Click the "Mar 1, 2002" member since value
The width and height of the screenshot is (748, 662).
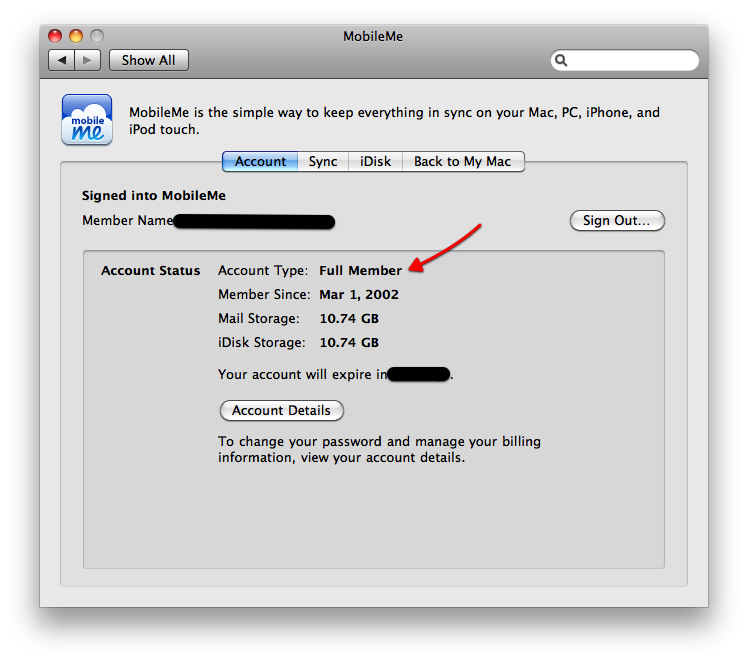[x=359, y=294]
